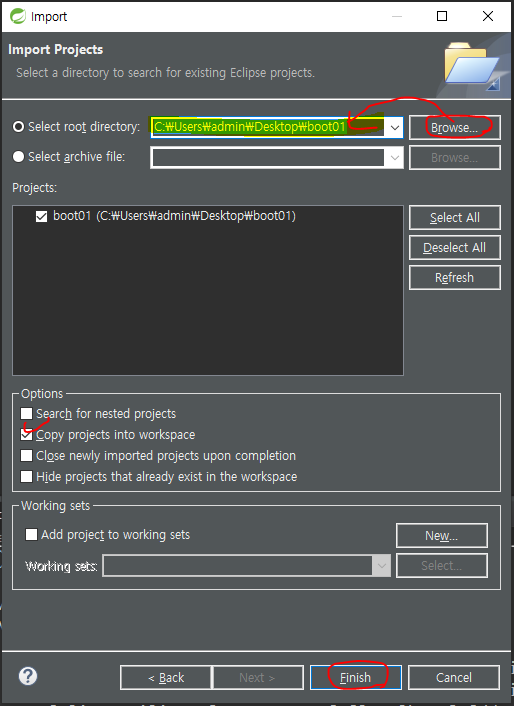Click the Deselect All button
The height and width of the screenshot is (706, 514).
455,248
